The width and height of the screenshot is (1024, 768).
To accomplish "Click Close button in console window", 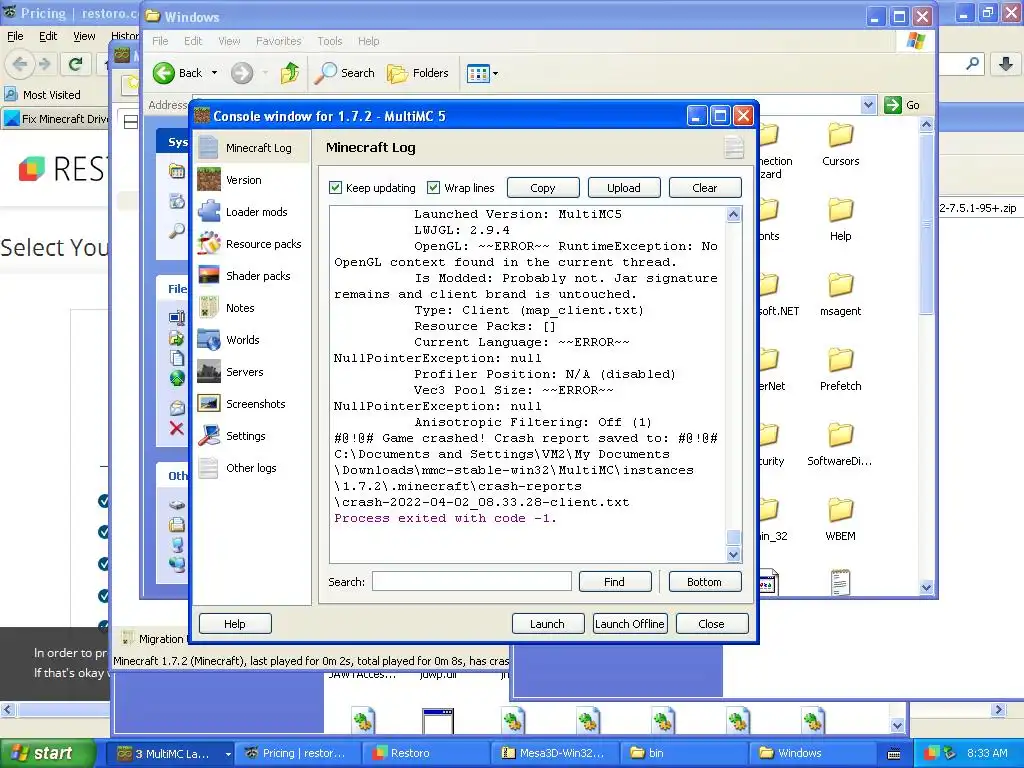I will click(712, 624).
